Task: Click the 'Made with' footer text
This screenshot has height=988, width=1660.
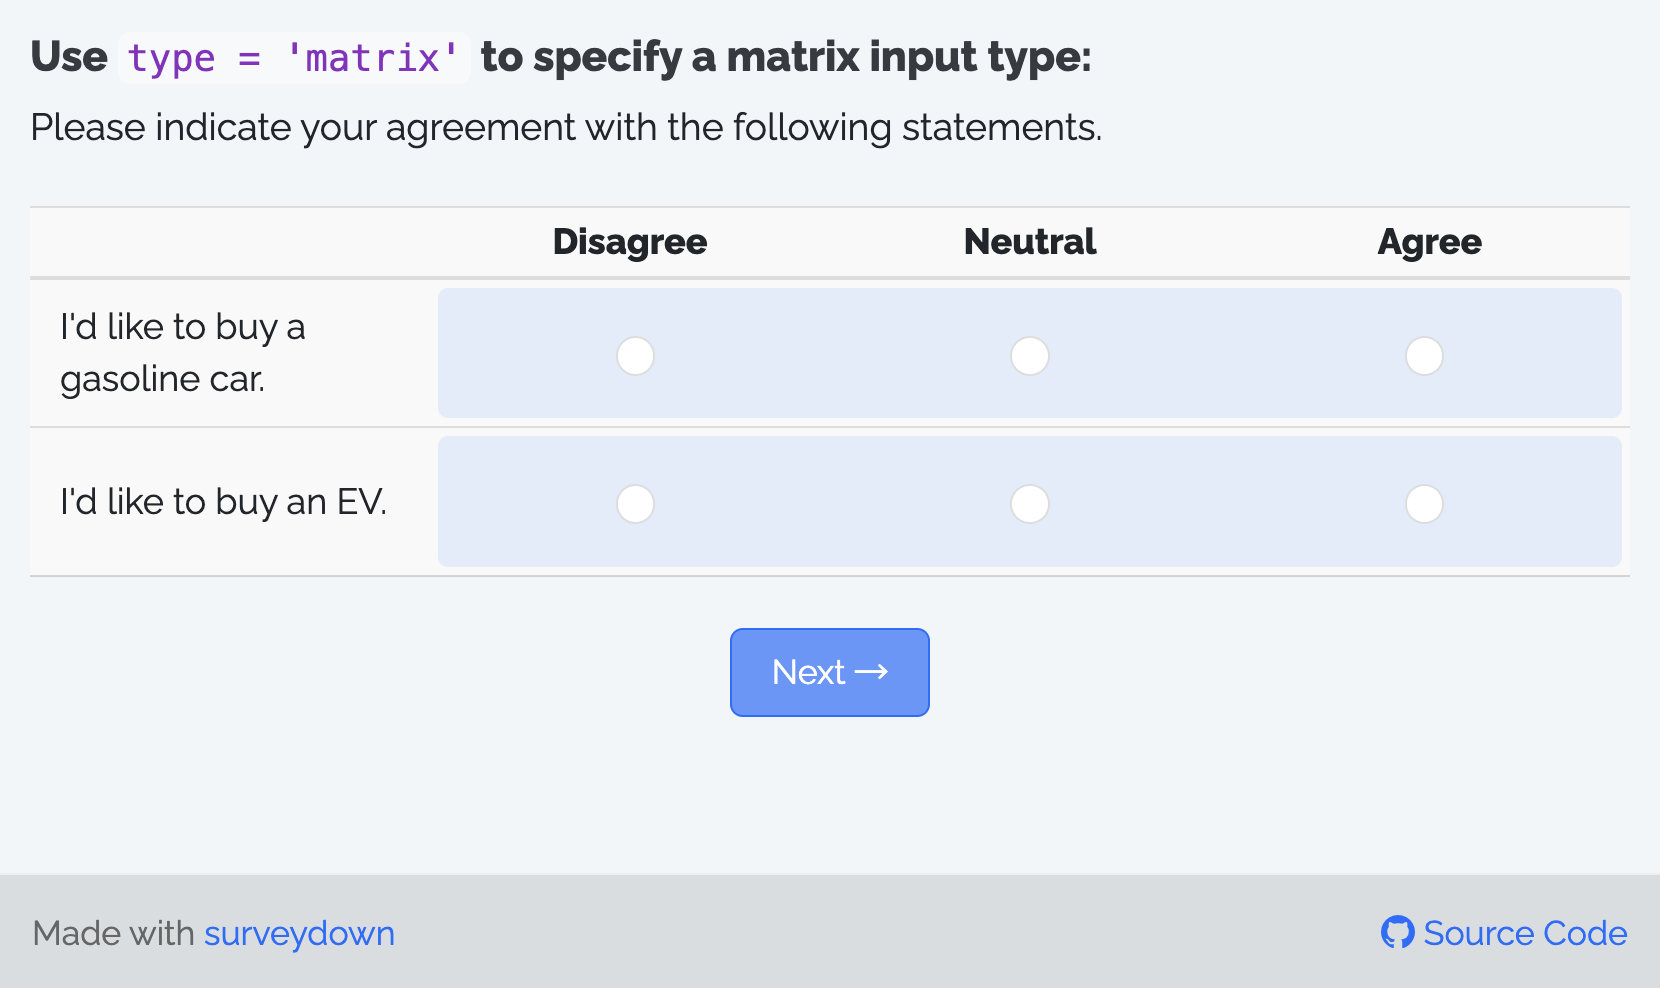Action: 113,933
